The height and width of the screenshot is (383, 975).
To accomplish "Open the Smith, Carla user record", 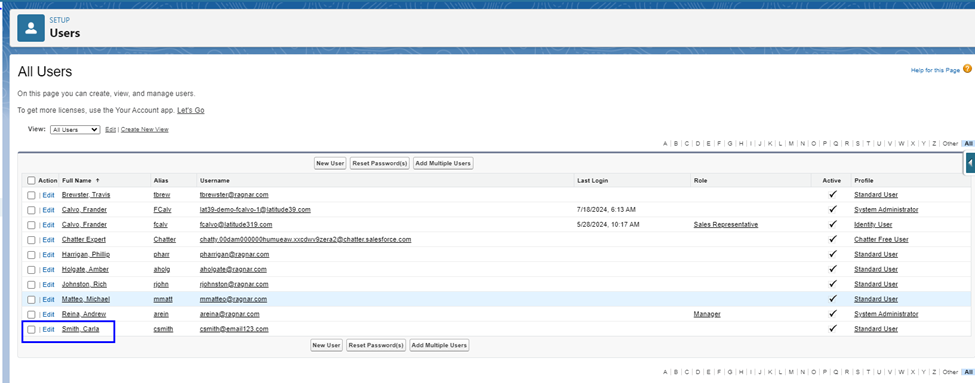I will 81,329.
